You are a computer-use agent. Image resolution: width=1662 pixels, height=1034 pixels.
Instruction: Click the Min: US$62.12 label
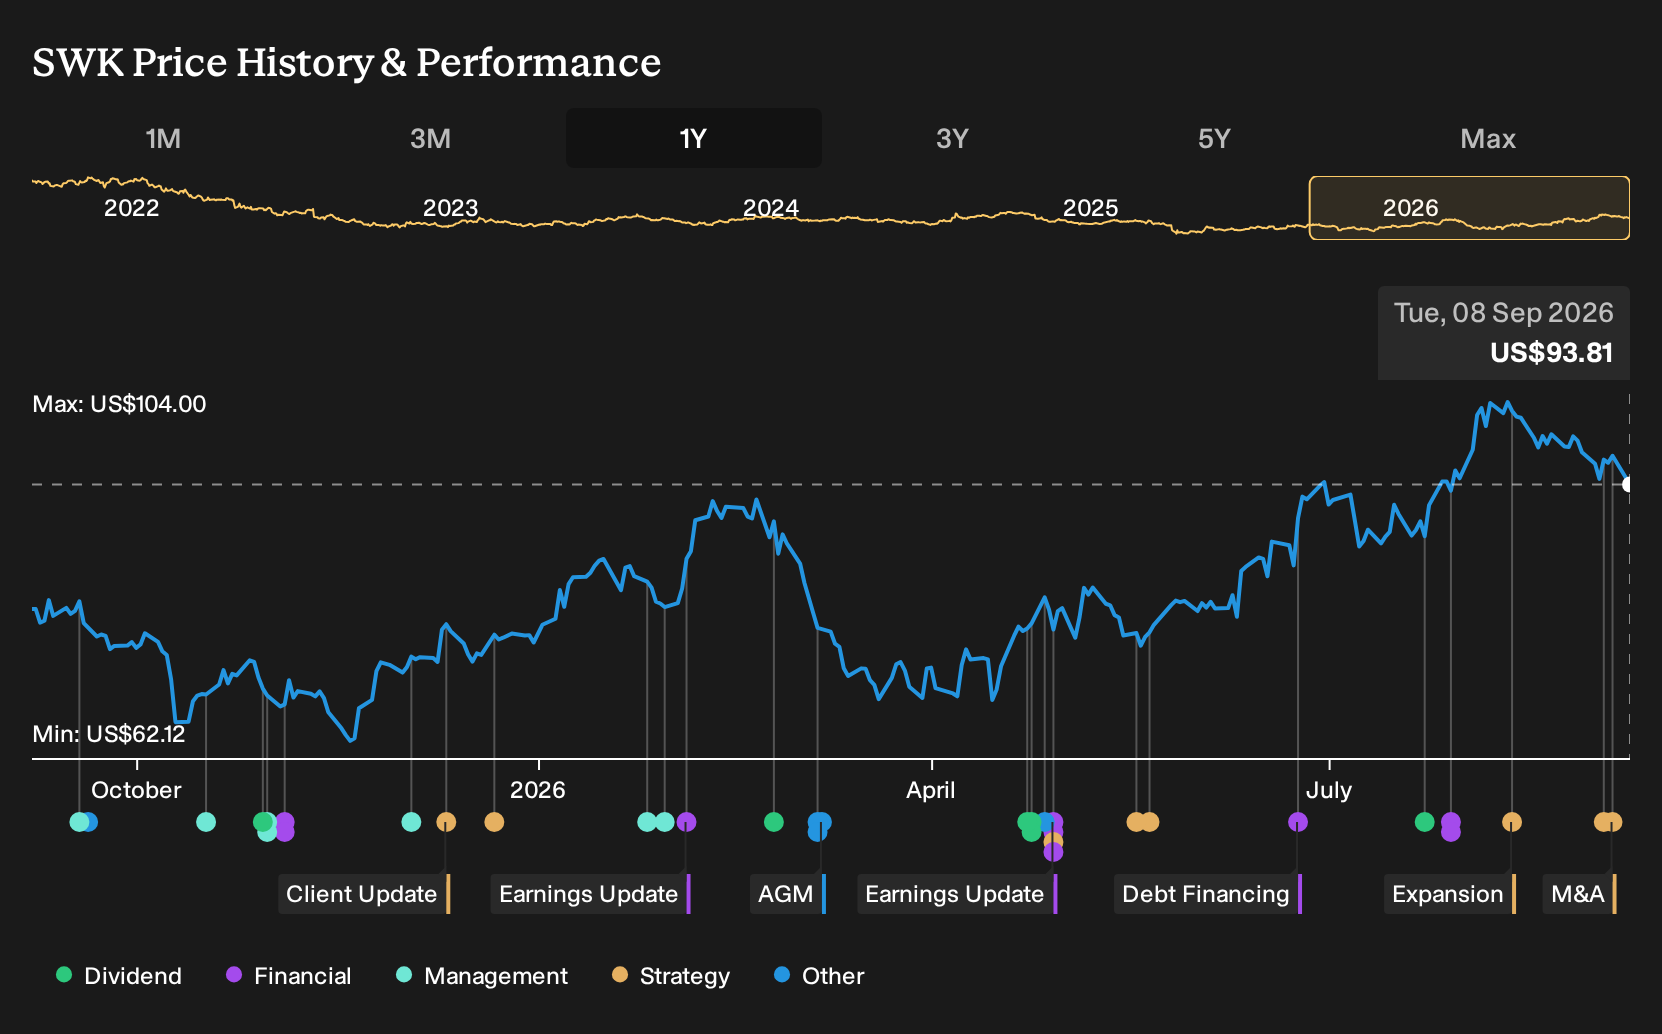pos(109,734)
